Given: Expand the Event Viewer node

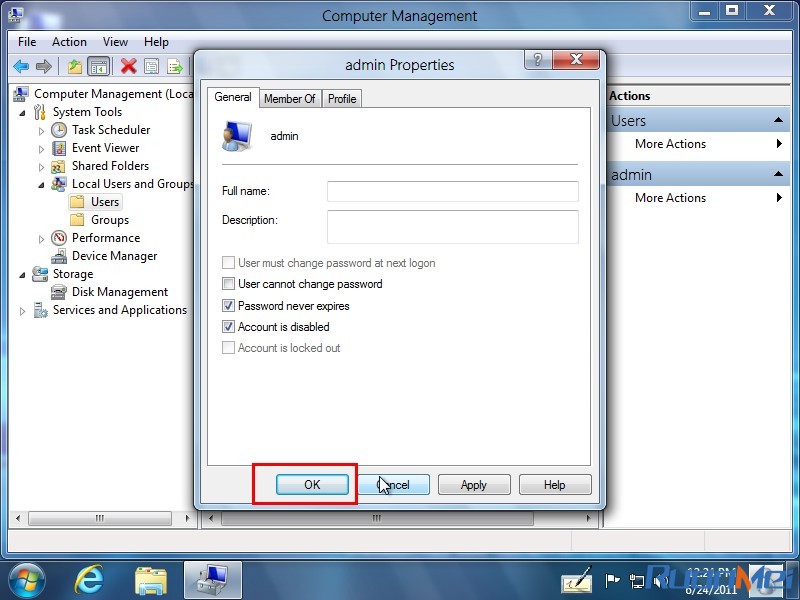Looking at the screenshot, I should [x=41, y=149].
